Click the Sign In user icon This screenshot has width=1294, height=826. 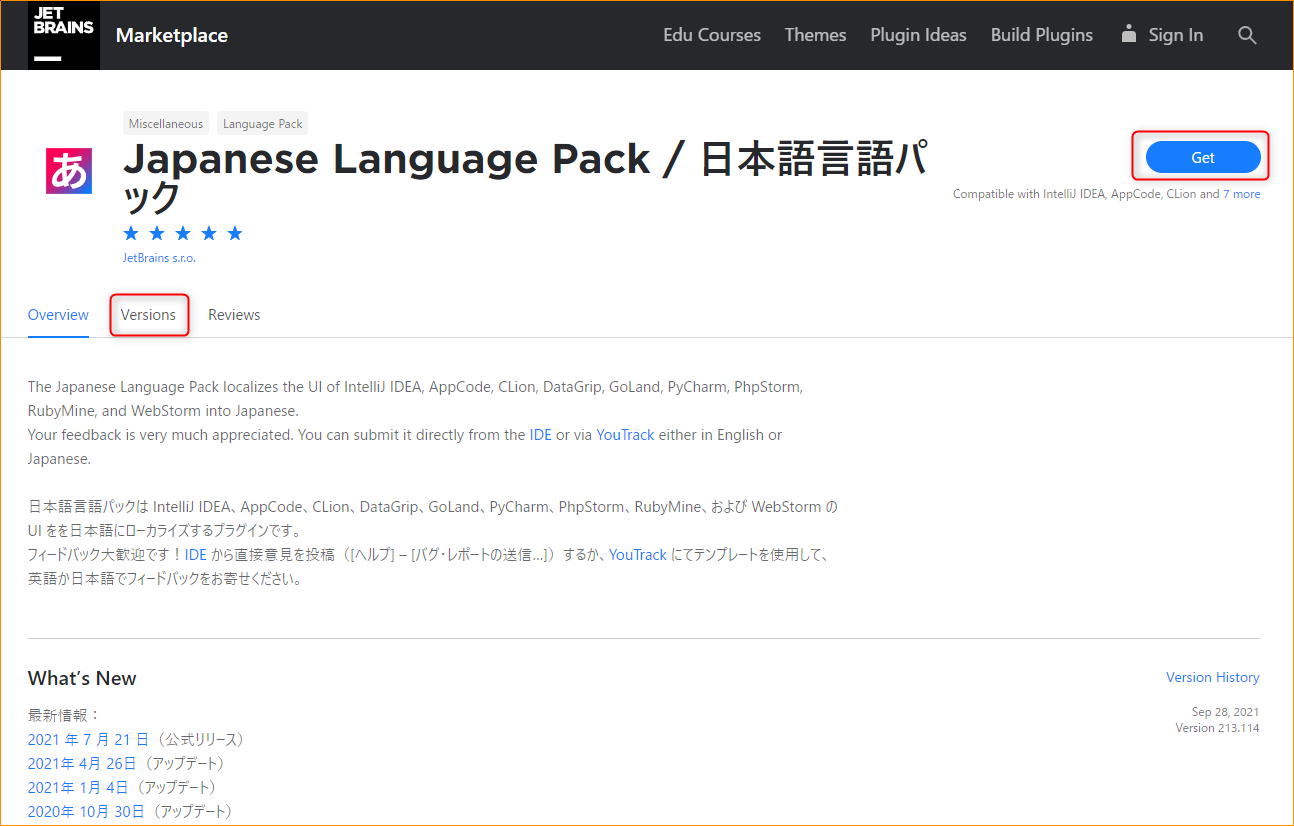click(1129, 34)
